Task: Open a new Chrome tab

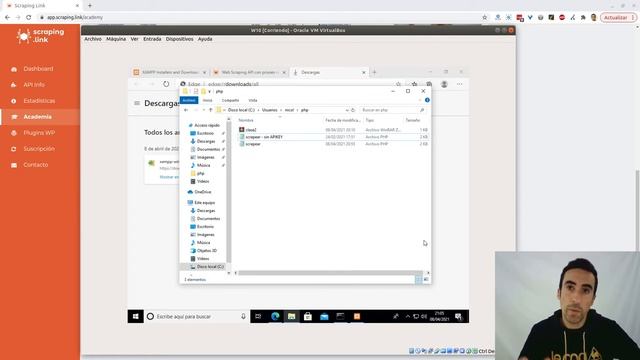Action: coord(90,6)
